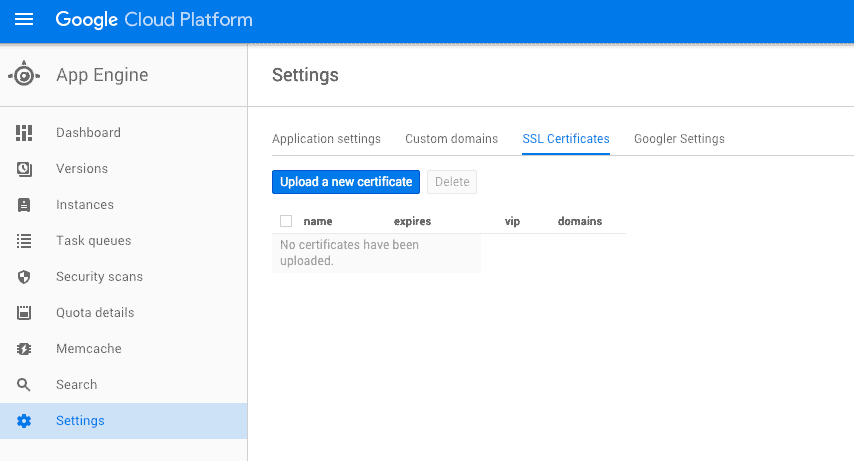This screenshot has height=461, width=854.
Task: Switch to Application settings tab
Action: [x=326, y=138]
